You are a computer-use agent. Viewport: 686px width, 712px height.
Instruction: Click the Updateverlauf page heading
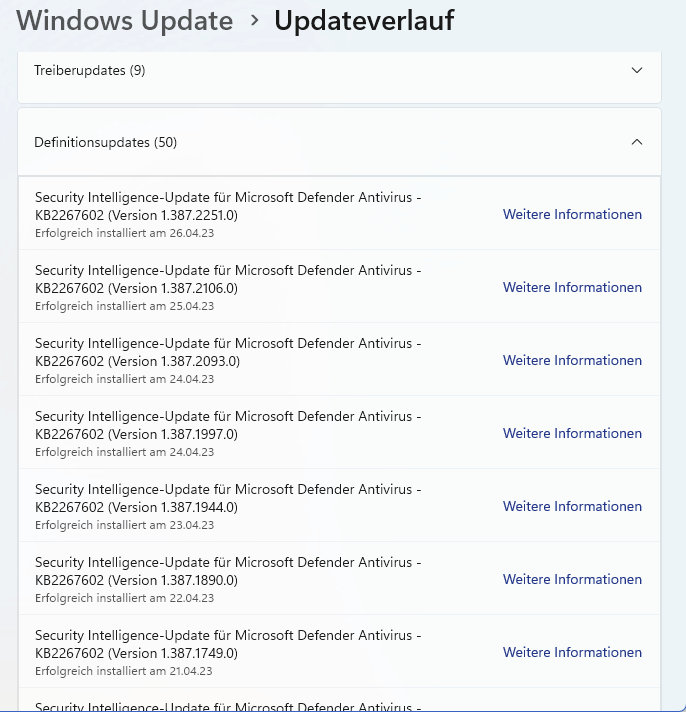(x=364, y=20)
